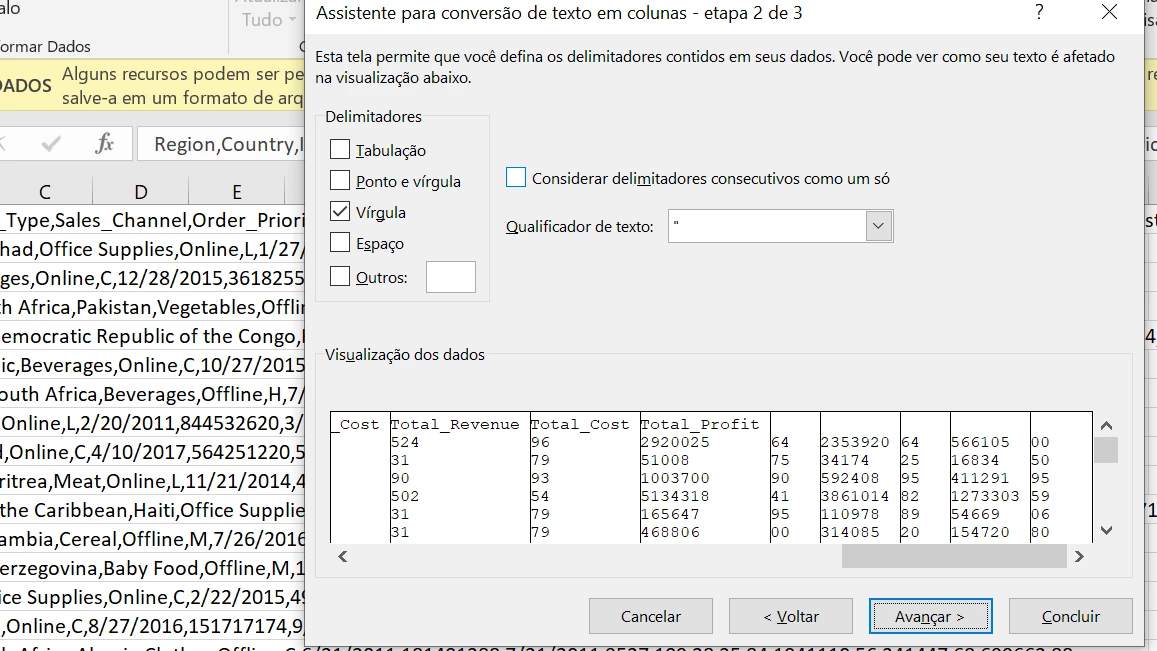
Task: Click the Voltar button
Action: (791, 616)
